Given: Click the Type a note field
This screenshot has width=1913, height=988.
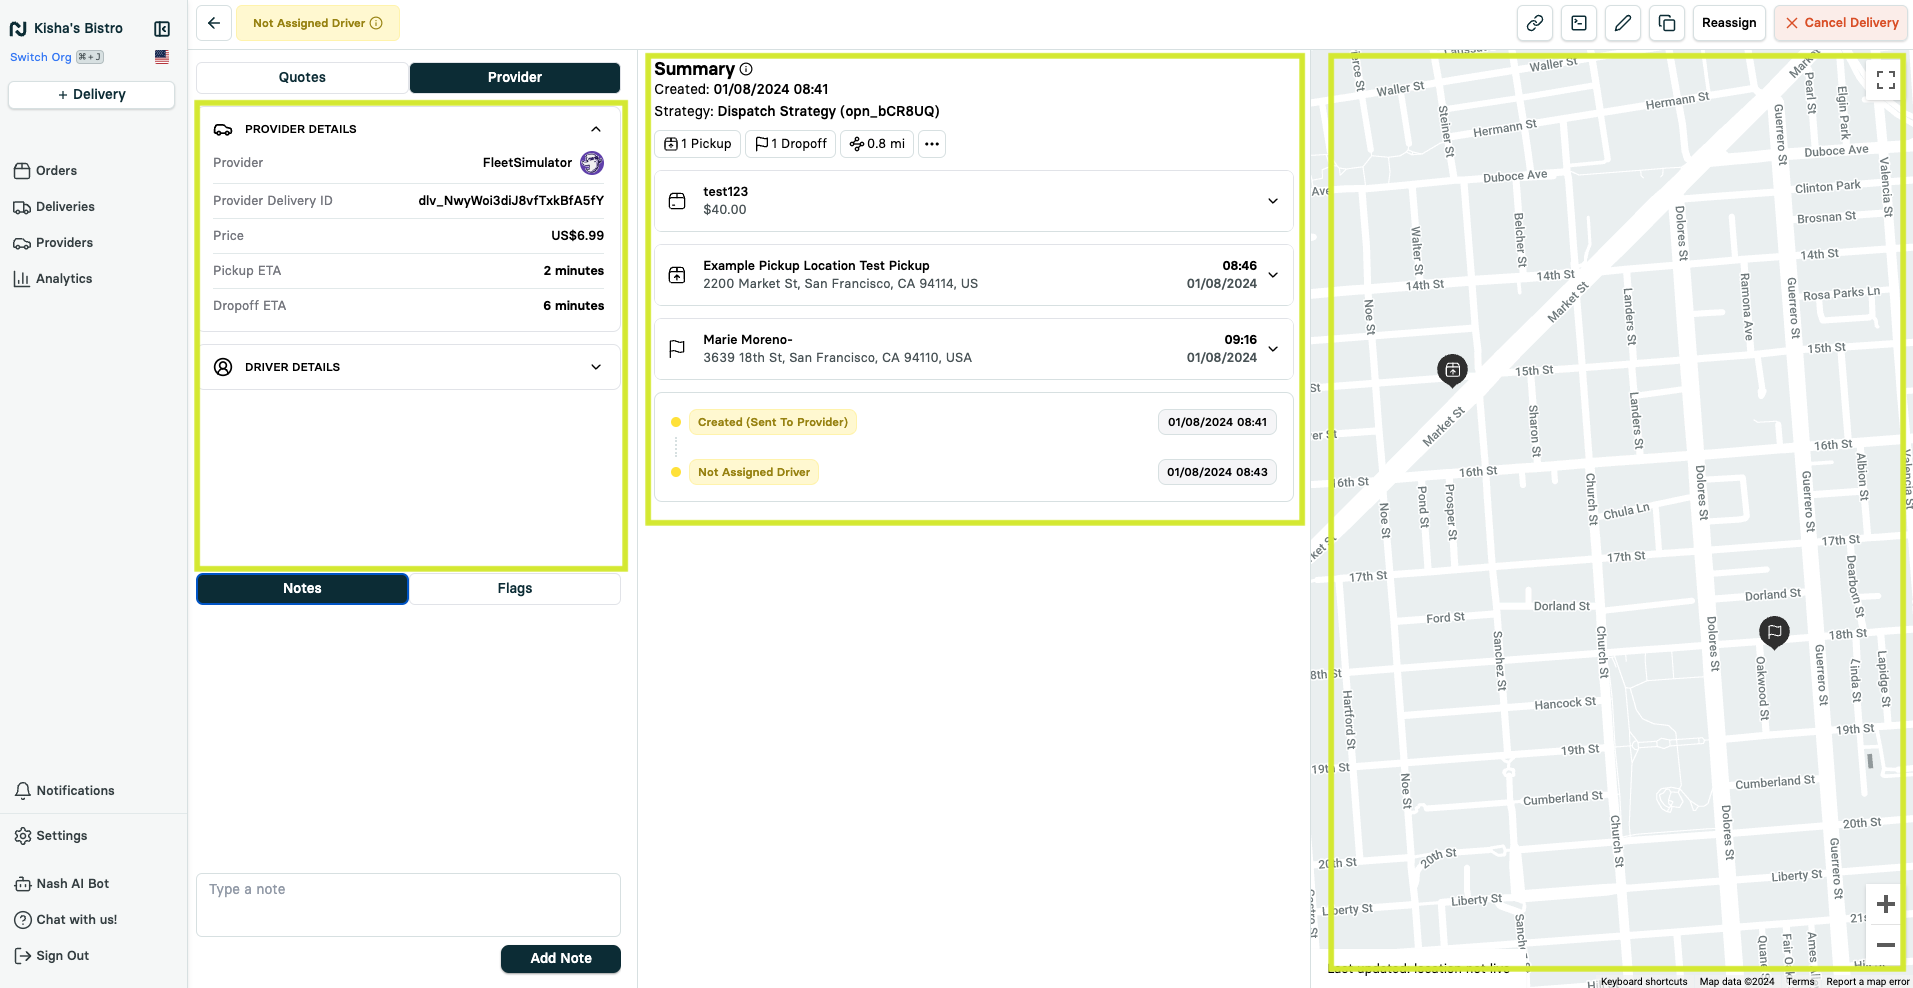Looking at the screenshot, I should pyautogui.click(x=408, y=904).
